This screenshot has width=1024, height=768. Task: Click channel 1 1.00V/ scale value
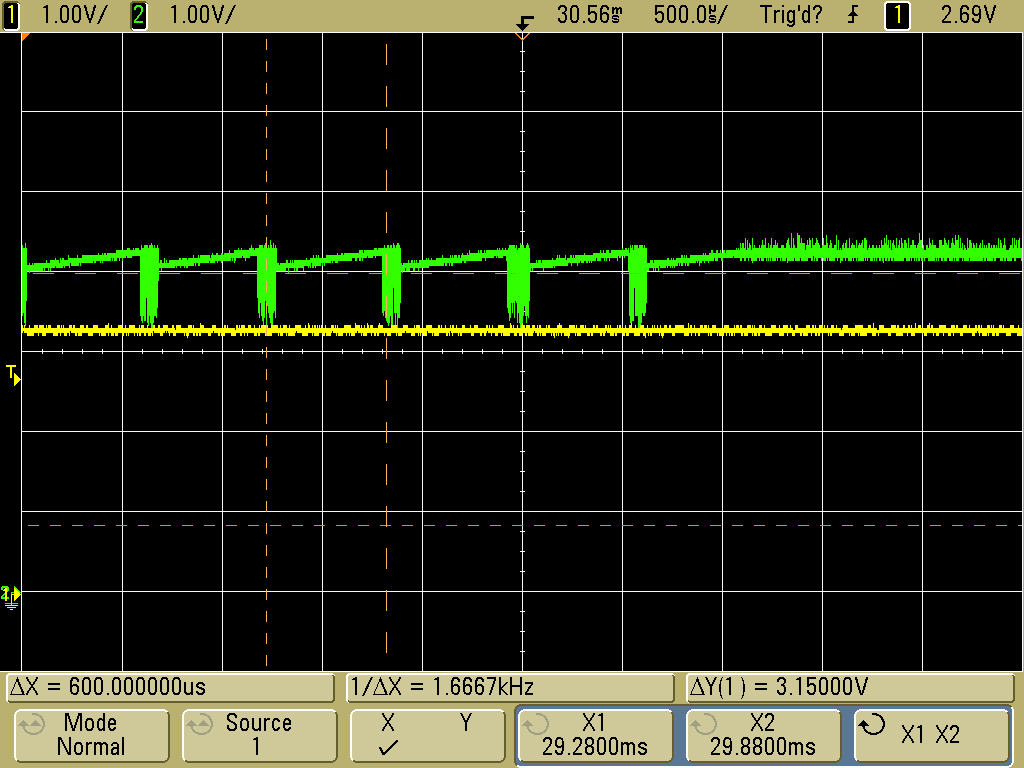[73, 14]
